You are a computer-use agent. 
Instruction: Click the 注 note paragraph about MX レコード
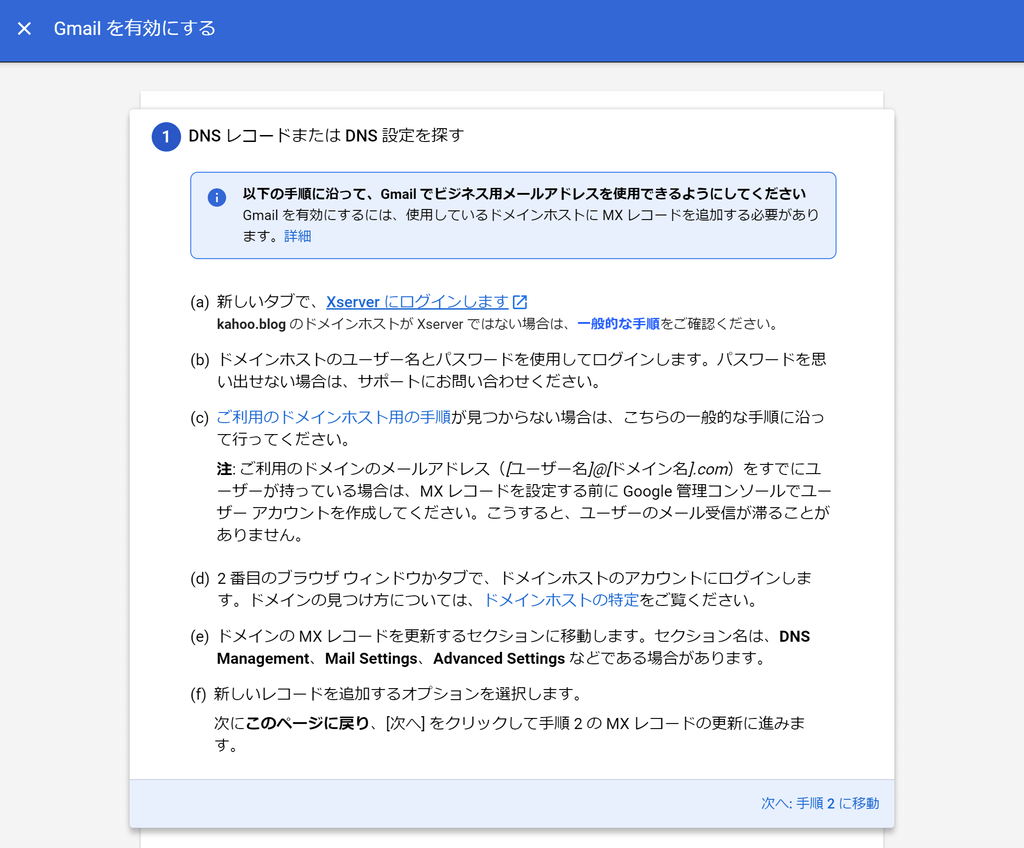point(524,502)
